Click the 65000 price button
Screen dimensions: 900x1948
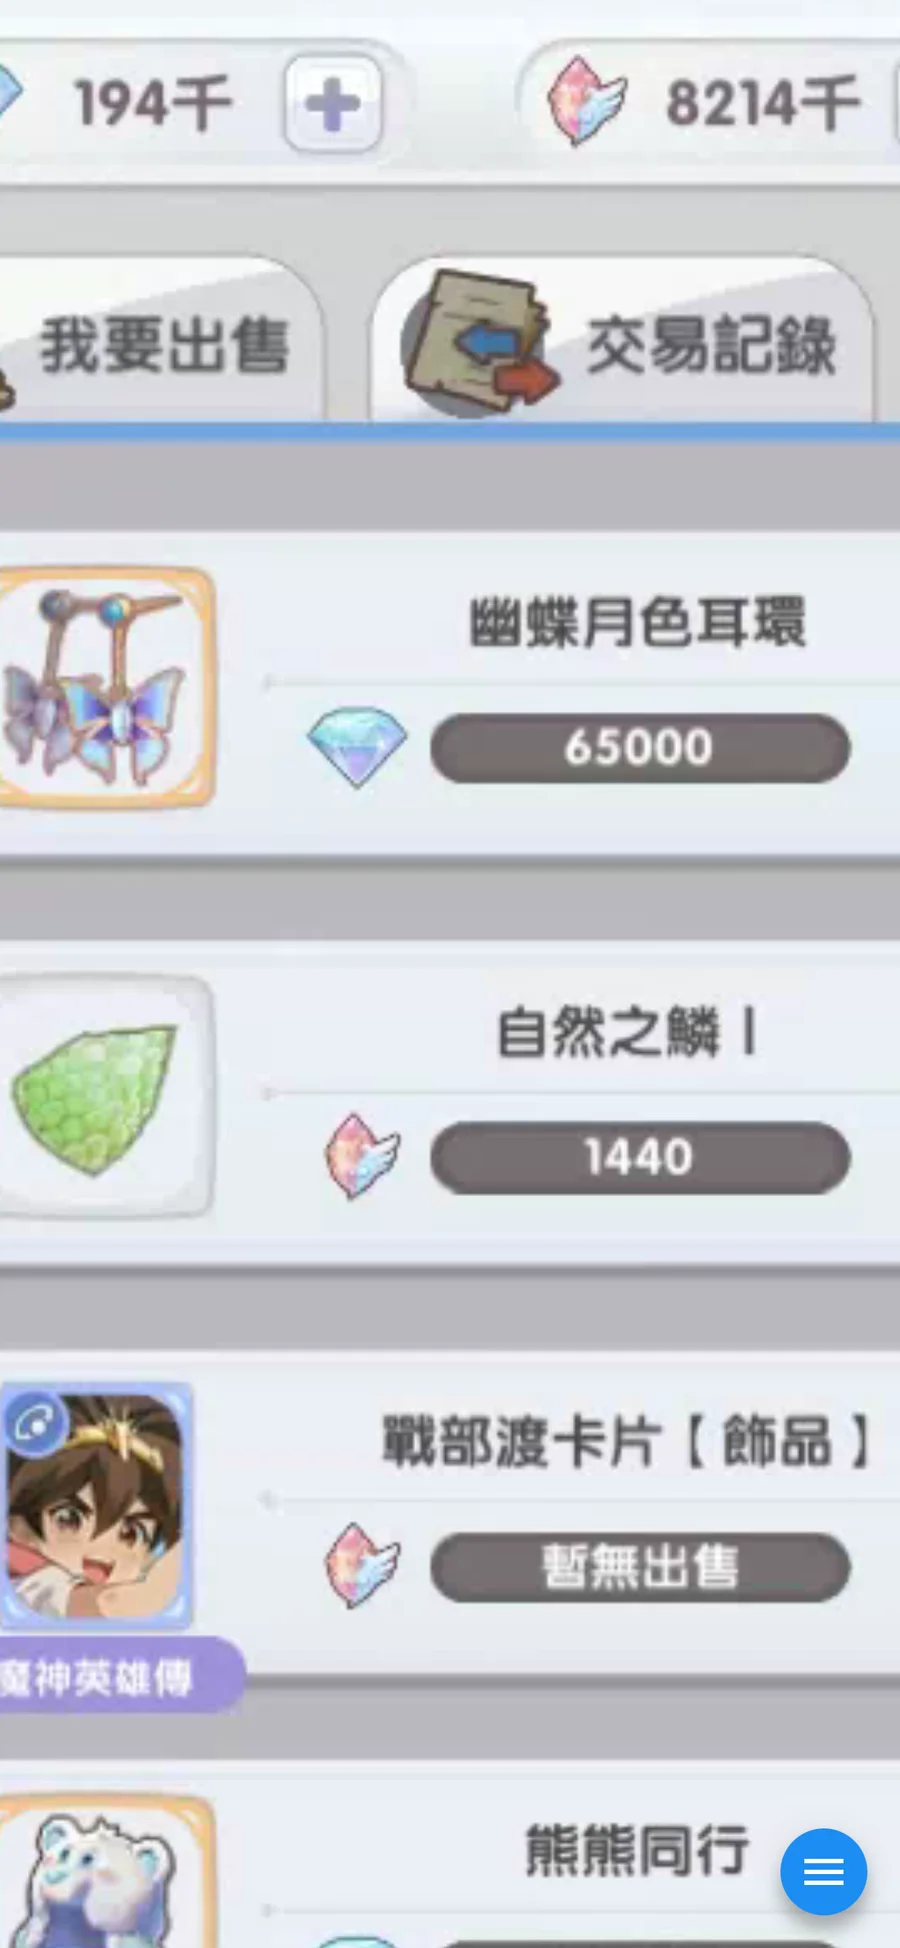pyautogui.click(x=640, y=748)
